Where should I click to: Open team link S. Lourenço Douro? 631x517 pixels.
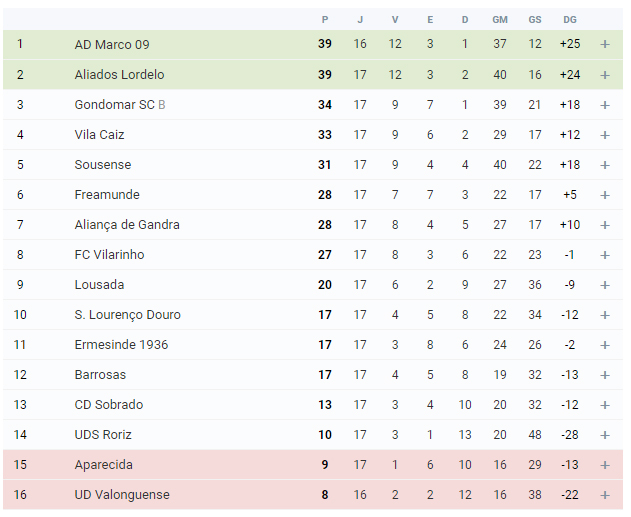pyautogui.click(x=128, y=315)
